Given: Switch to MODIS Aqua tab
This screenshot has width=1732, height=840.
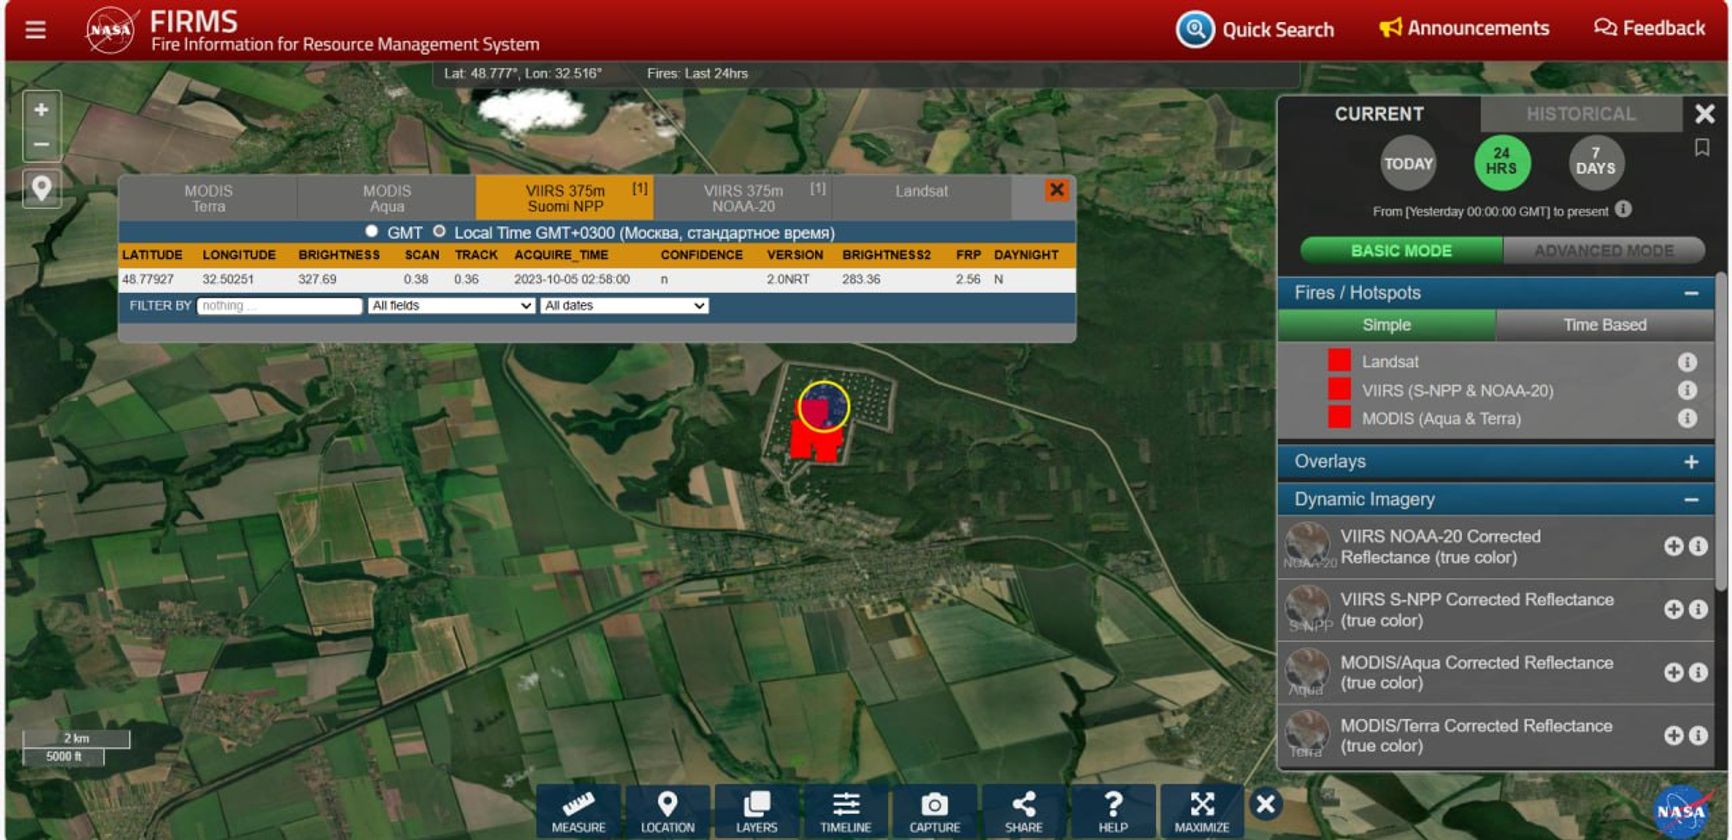Looking at the screenshot, I should (x=386, y=198).
